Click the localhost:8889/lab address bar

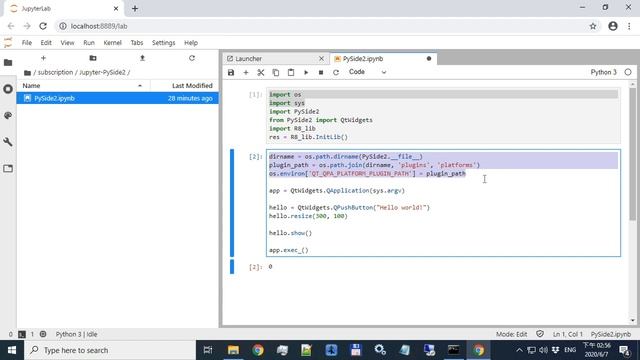tap(327, 26)
